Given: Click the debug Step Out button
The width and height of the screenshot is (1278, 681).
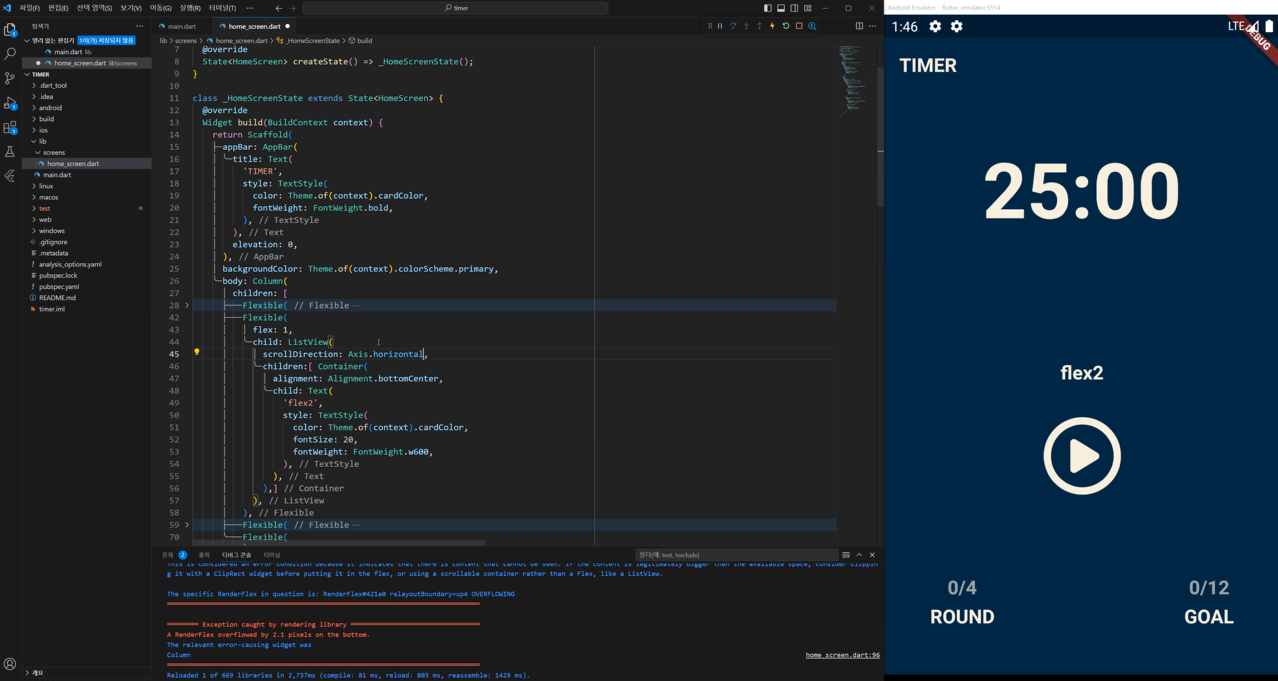Looking at the screenshot, I should [x=759, y=26].
